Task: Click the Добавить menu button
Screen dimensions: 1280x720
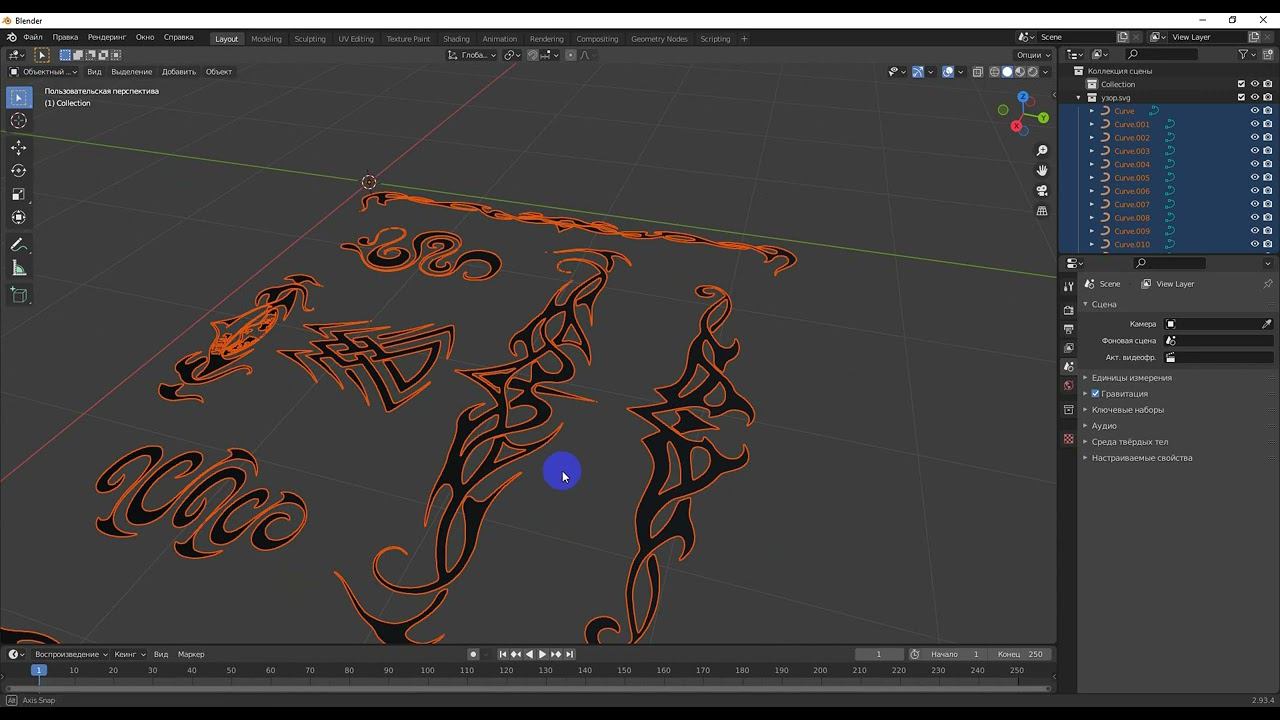Action: click(x=179, y=72)
